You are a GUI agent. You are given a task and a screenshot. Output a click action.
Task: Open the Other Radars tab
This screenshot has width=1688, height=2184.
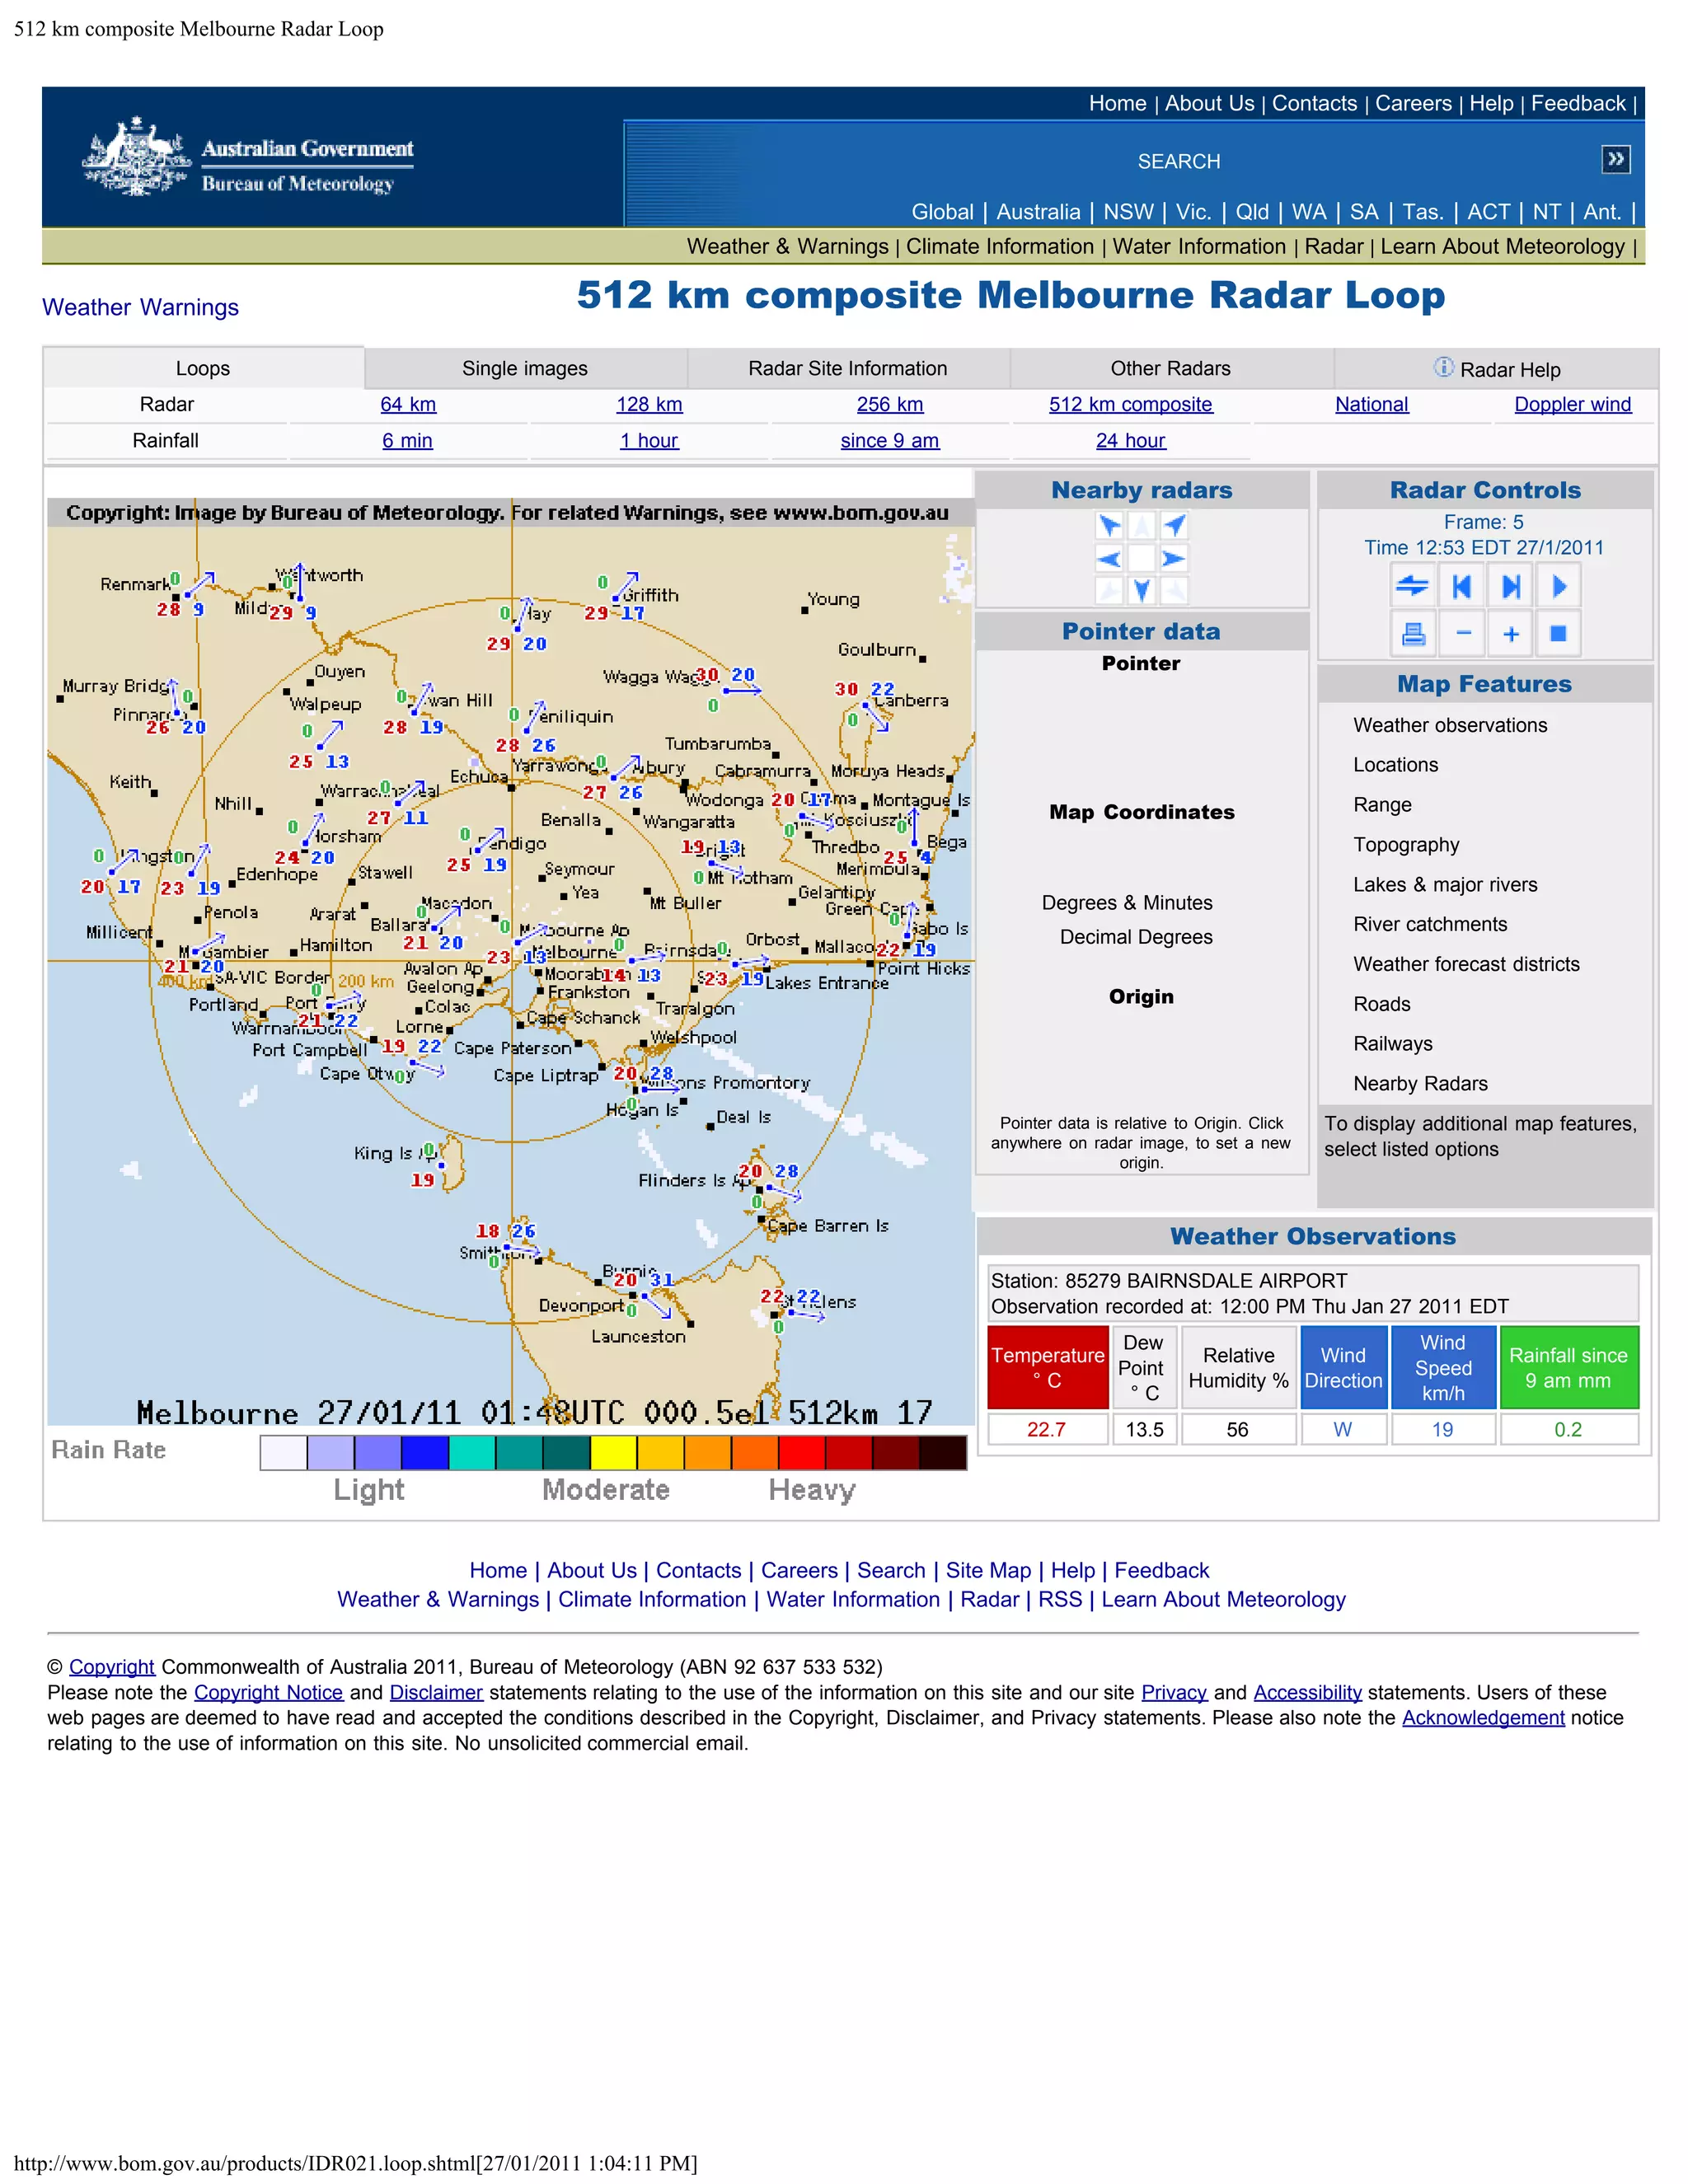pos(1169,368)
